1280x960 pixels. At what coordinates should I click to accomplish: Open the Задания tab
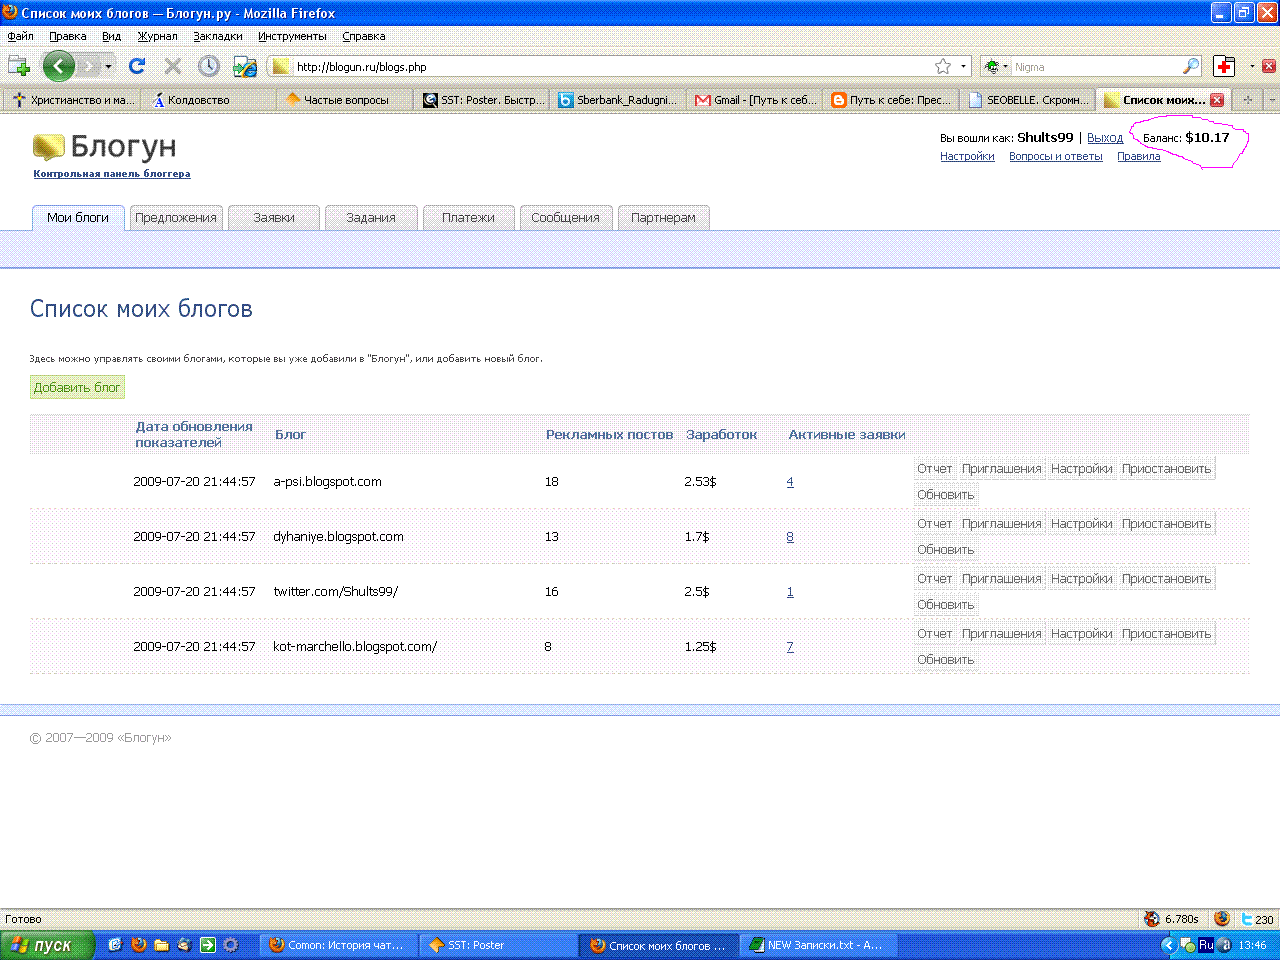[x=371, y=218]
